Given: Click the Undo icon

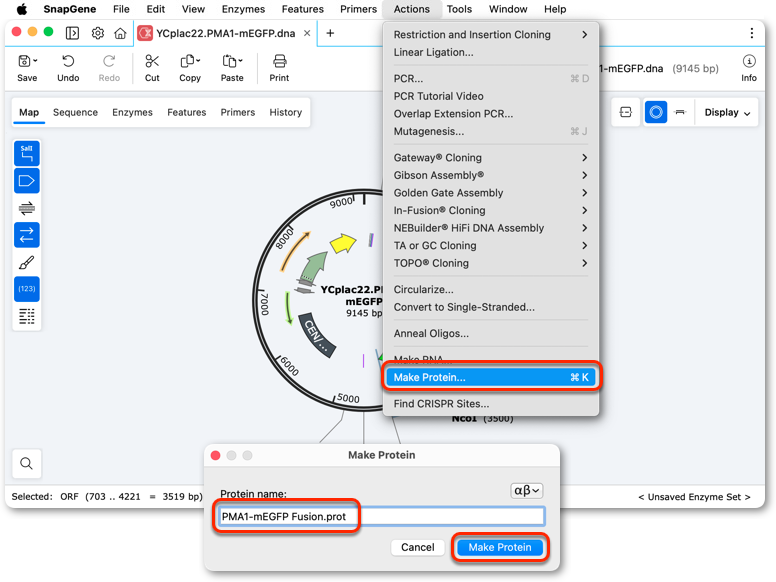Looking at the screenshot, I should point(68,61).
